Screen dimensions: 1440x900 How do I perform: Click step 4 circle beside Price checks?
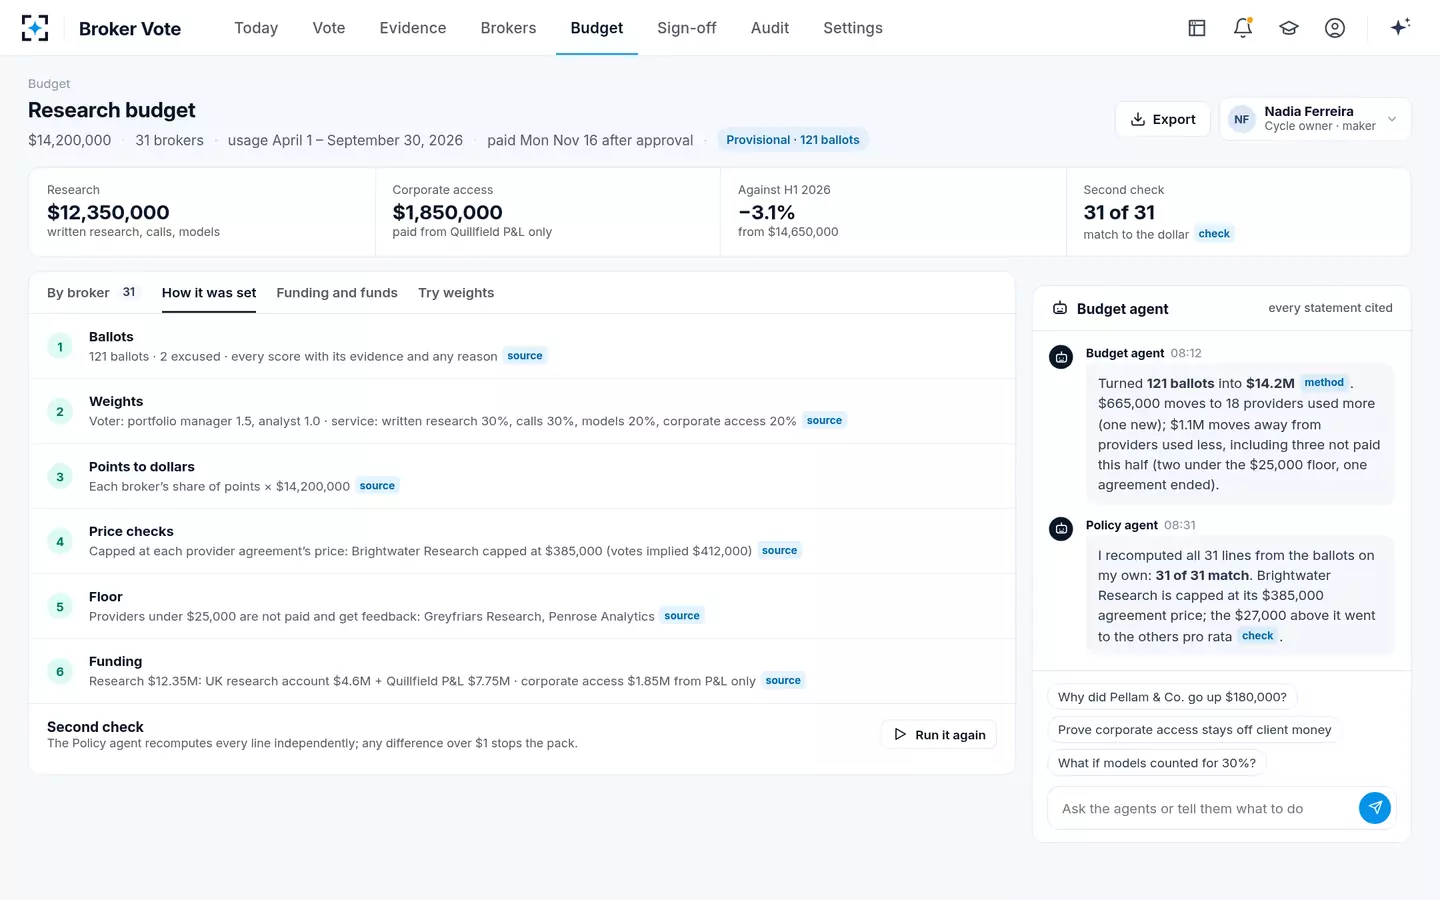pos(60,541)
